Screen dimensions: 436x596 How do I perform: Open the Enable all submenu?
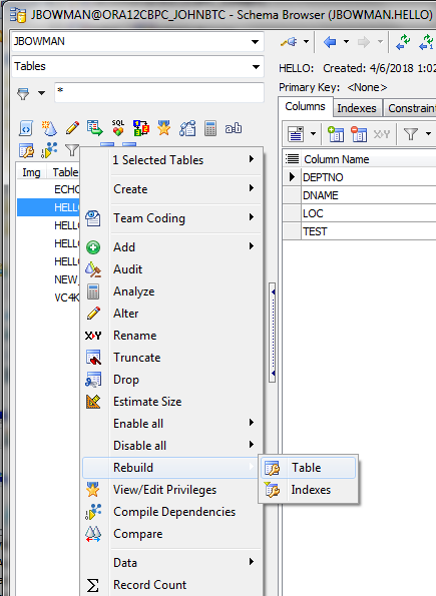click(172, 423)
